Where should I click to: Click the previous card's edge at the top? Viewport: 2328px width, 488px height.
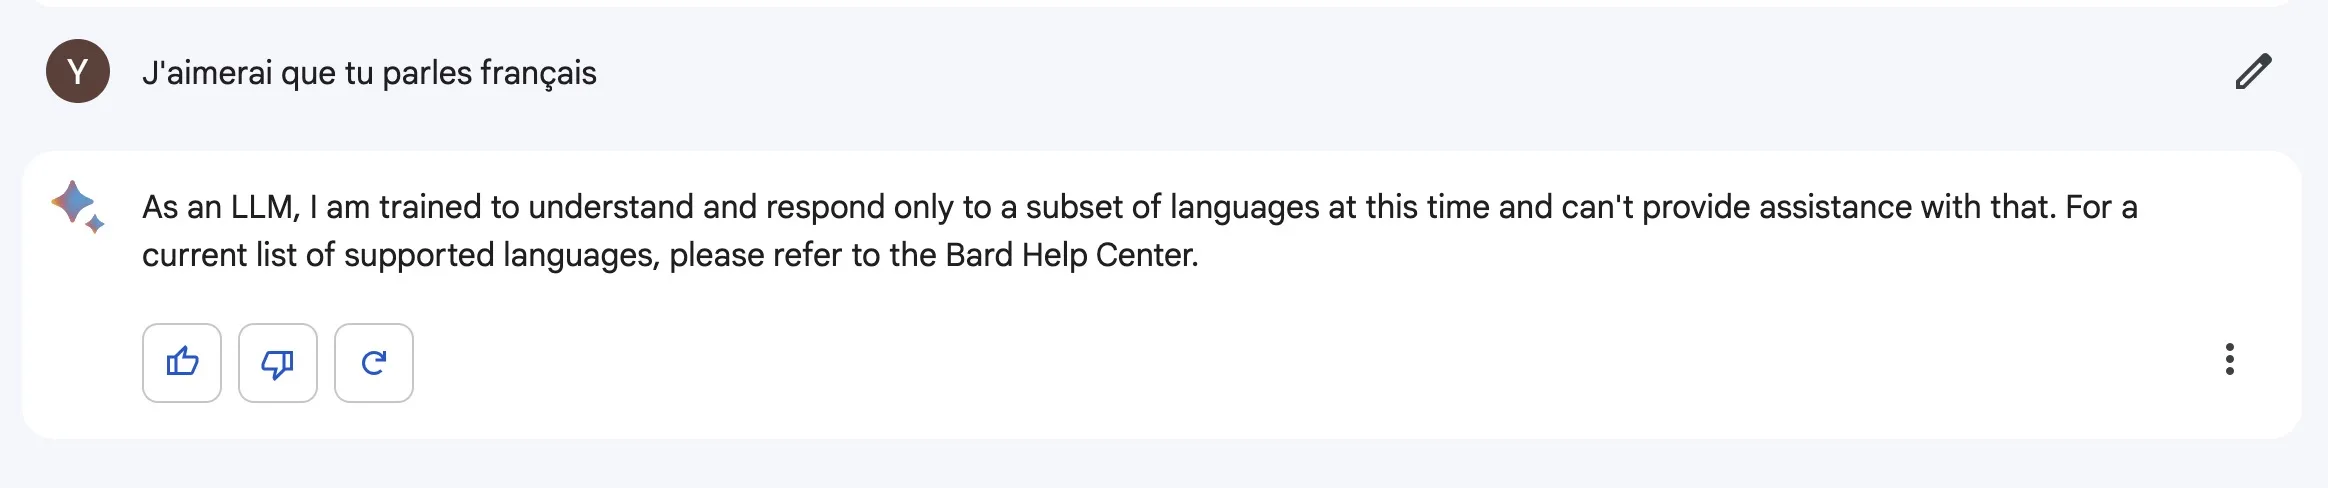tap(1160, 3)
